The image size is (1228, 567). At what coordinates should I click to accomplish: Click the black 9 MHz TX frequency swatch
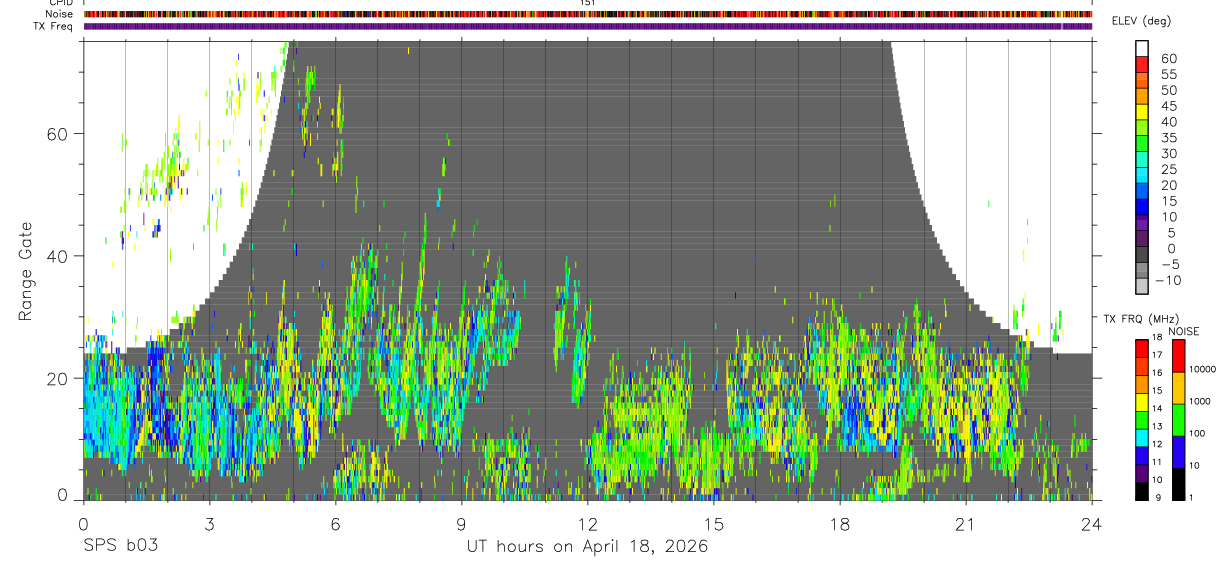1142,491
